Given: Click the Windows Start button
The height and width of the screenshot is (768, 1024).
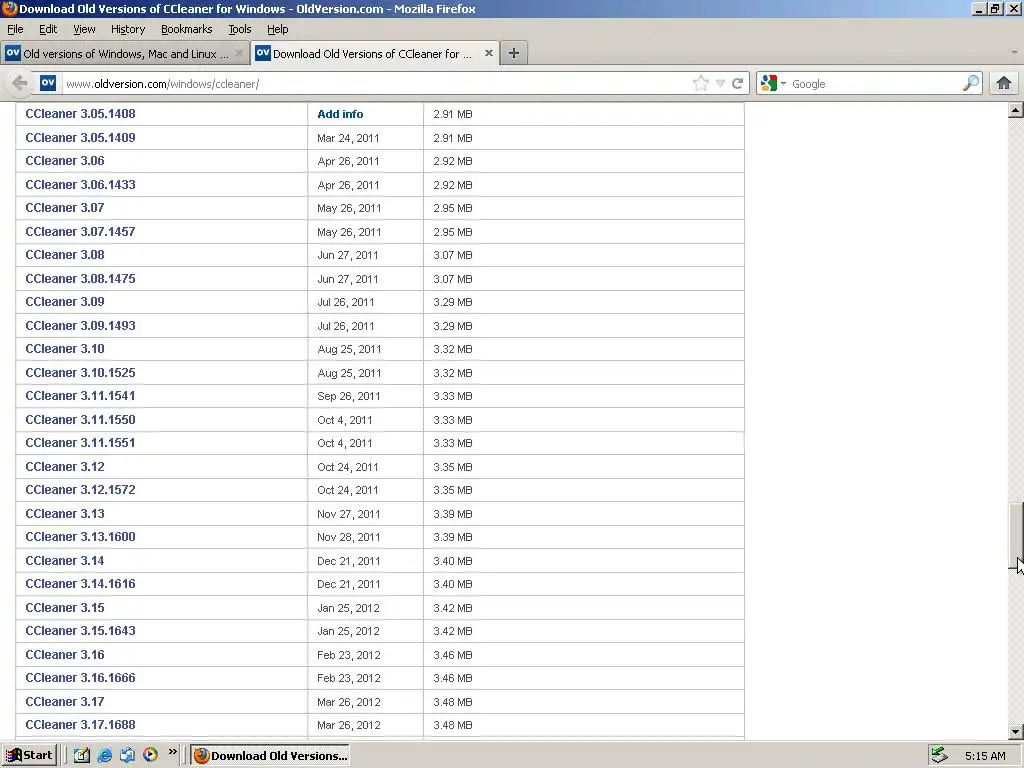Looking at the screenshot, I should click(x=29, y=756).
